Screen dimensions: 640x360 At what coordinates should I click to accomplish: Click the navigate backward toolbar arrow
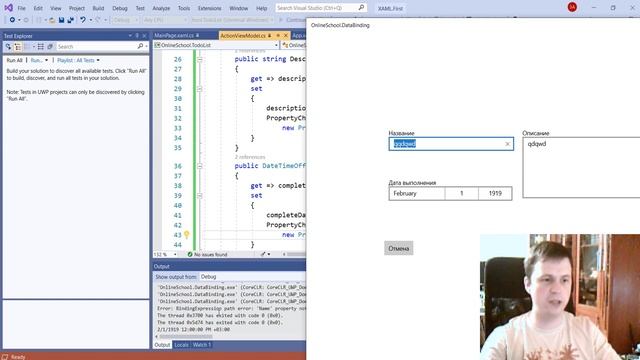tap(12, 20)
